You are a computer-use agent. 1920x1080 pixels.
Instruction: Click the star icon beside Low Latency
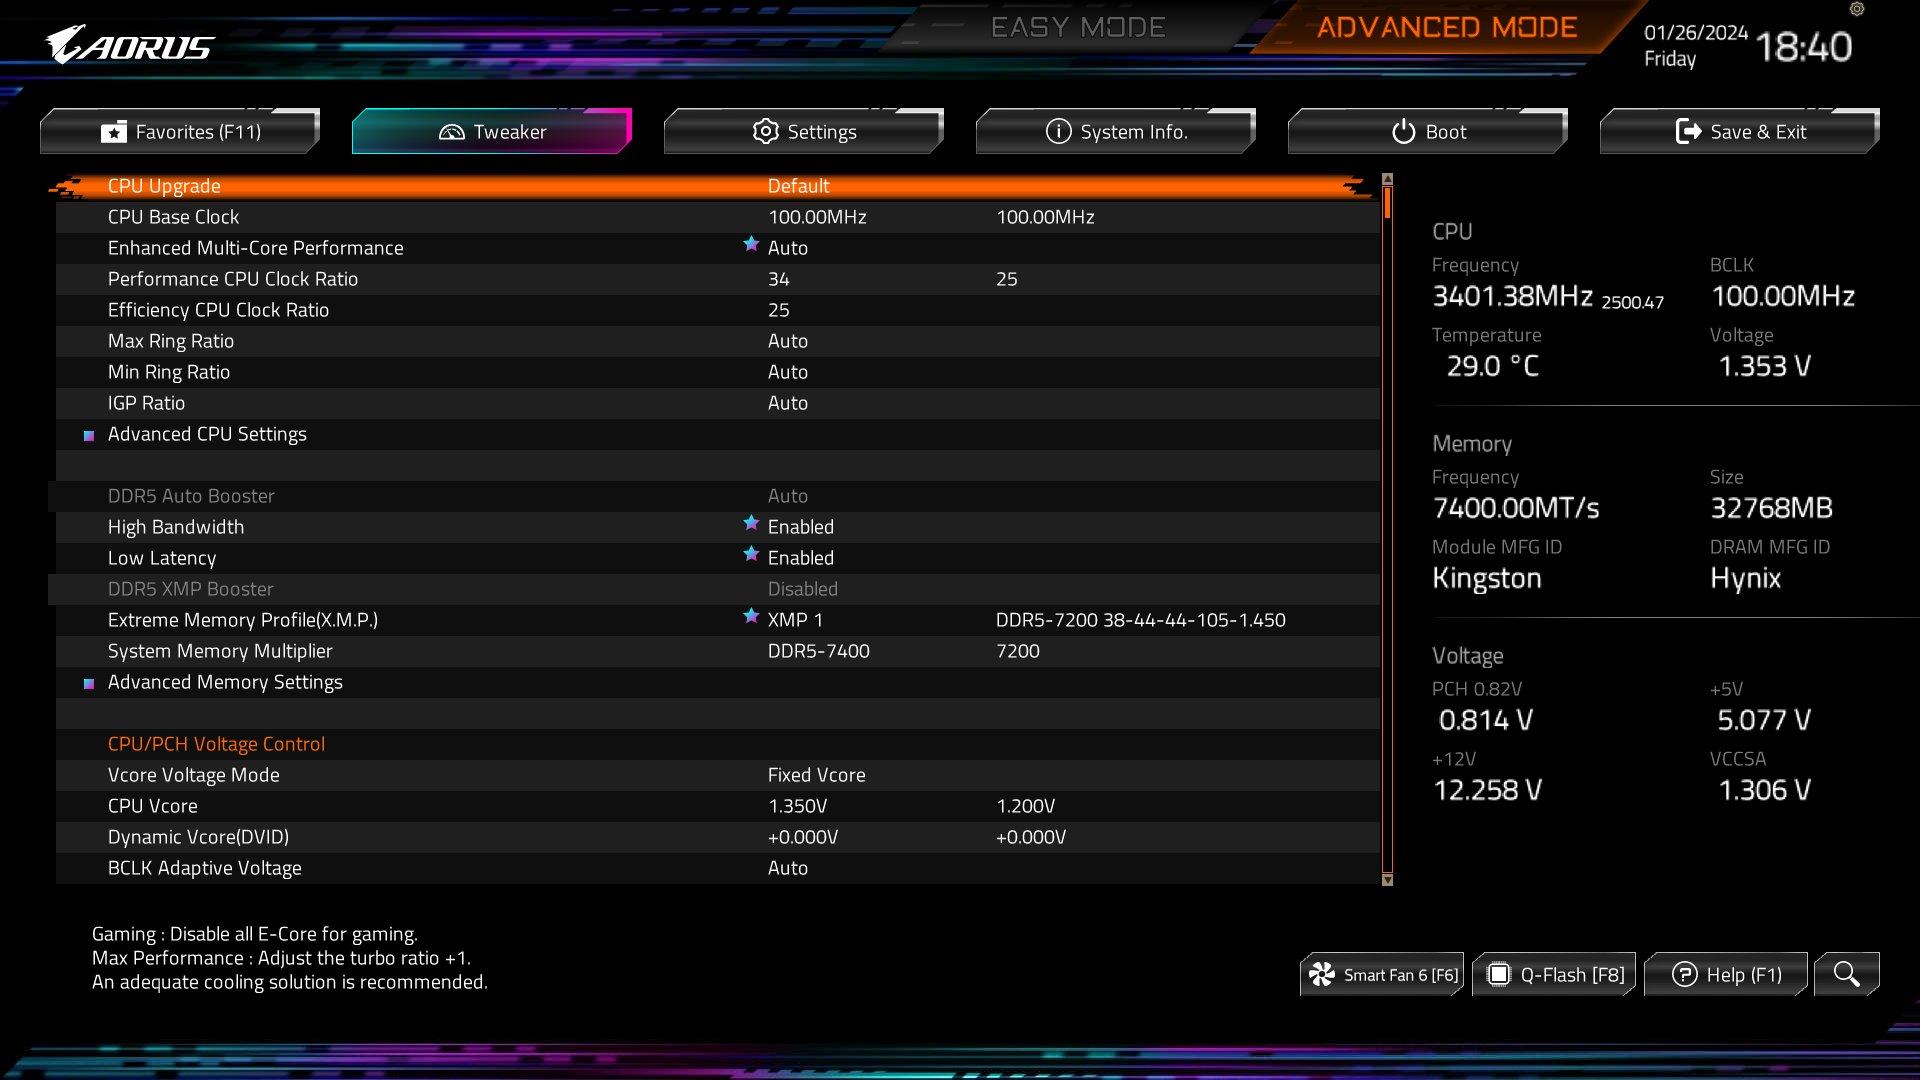[751, 554]
